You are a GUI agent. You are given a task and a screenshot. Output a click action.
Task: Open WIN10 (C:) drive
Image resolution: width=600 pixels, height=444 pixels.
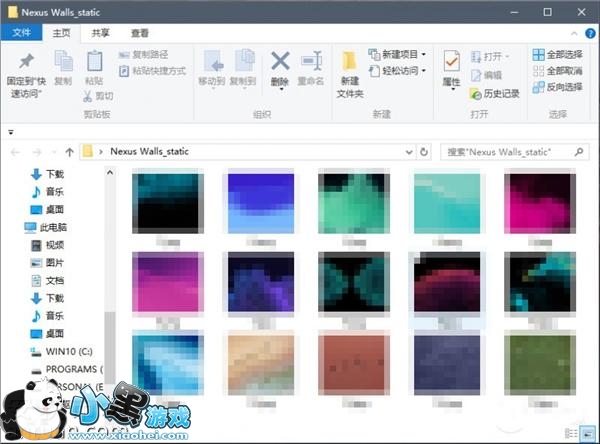(x=61, y=351)
